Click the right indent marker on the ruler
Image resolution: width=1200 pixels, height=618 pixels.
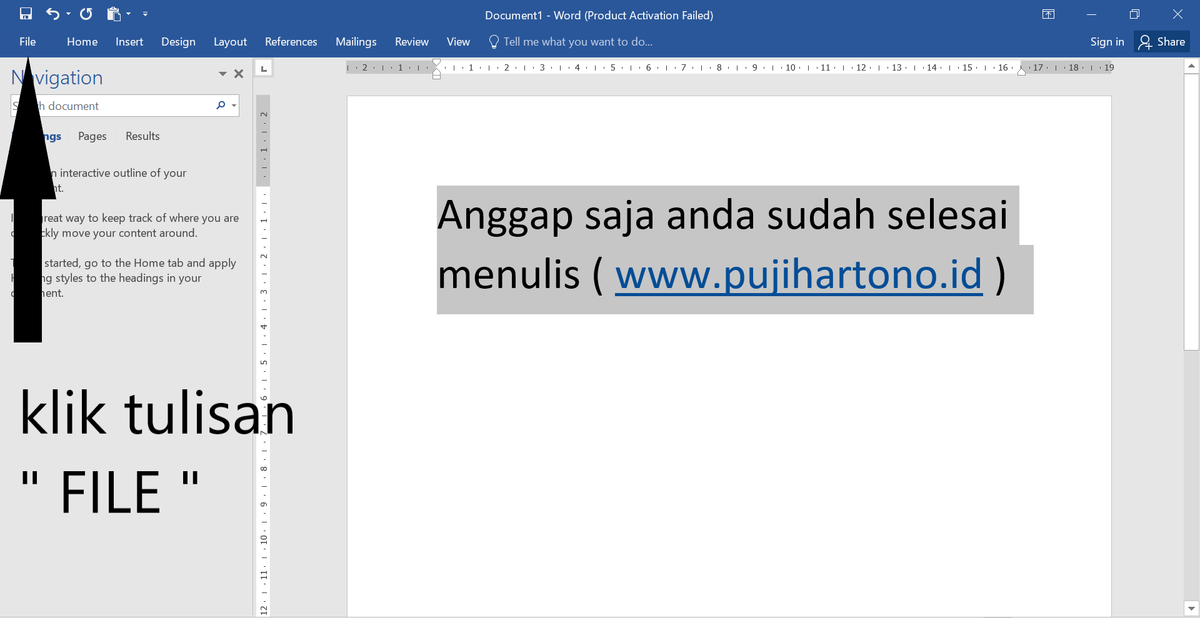[1022, 71]
